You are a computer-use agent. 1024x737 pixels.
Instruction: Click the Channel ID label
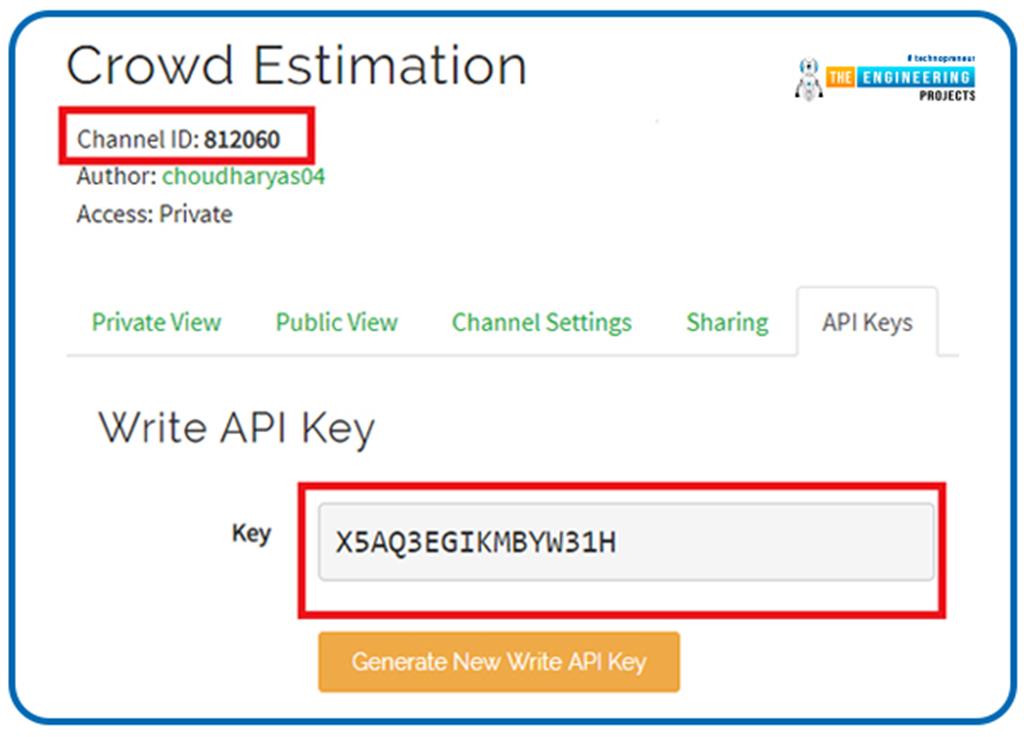(138, 140)
